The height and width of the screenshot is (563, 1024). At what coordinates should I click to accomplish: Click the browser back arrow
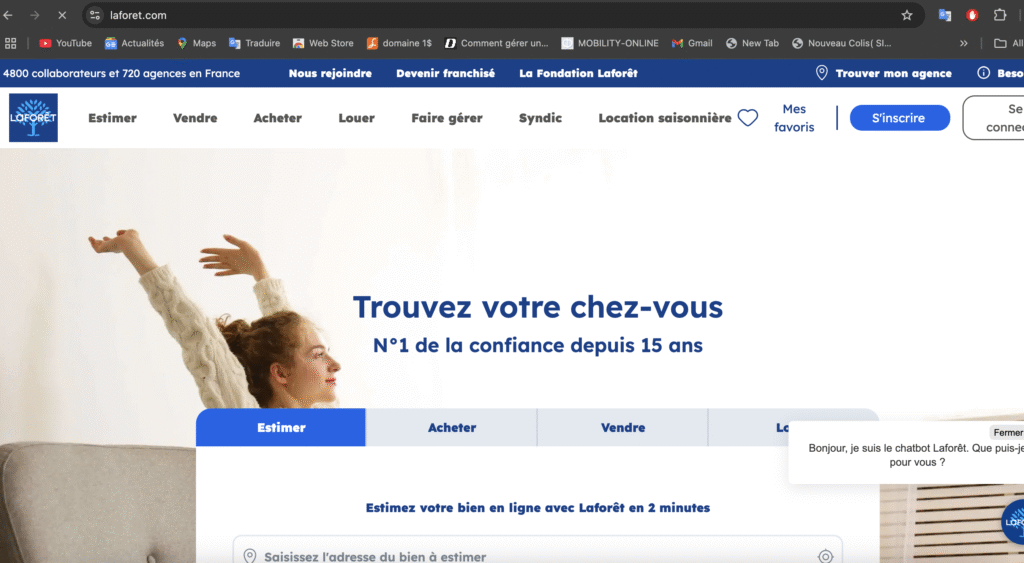pos(8,15)
